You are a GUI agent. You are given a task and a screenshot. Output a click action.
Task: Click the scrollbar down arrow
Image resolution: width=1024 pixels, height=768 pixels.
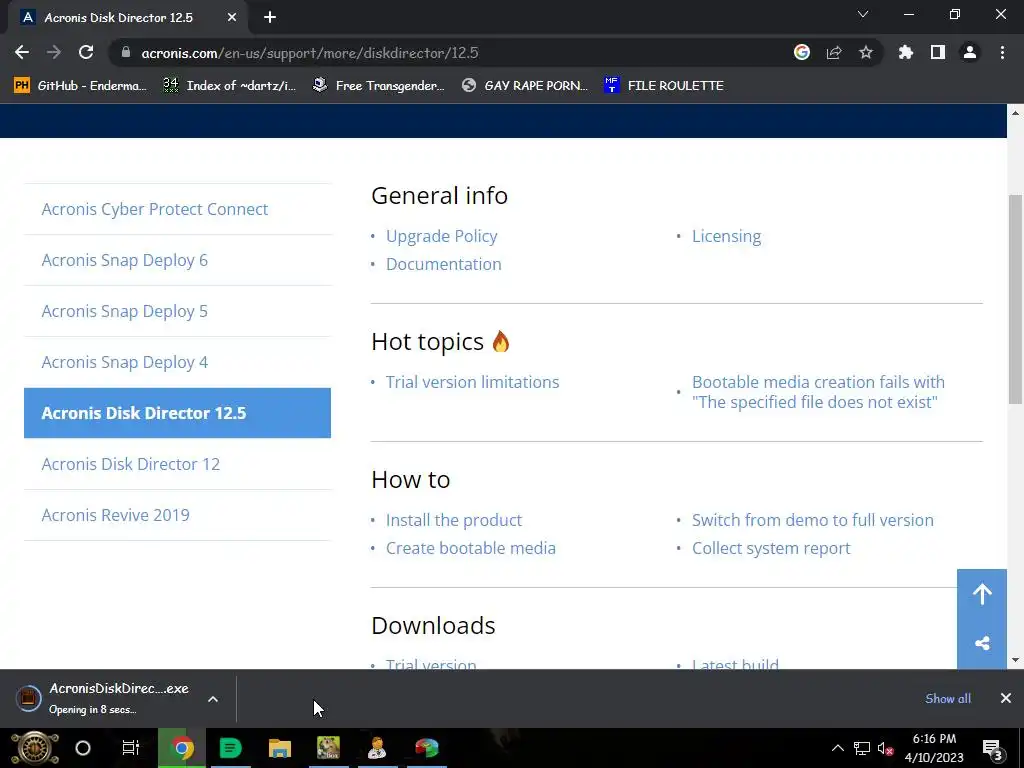(1016, 660)
